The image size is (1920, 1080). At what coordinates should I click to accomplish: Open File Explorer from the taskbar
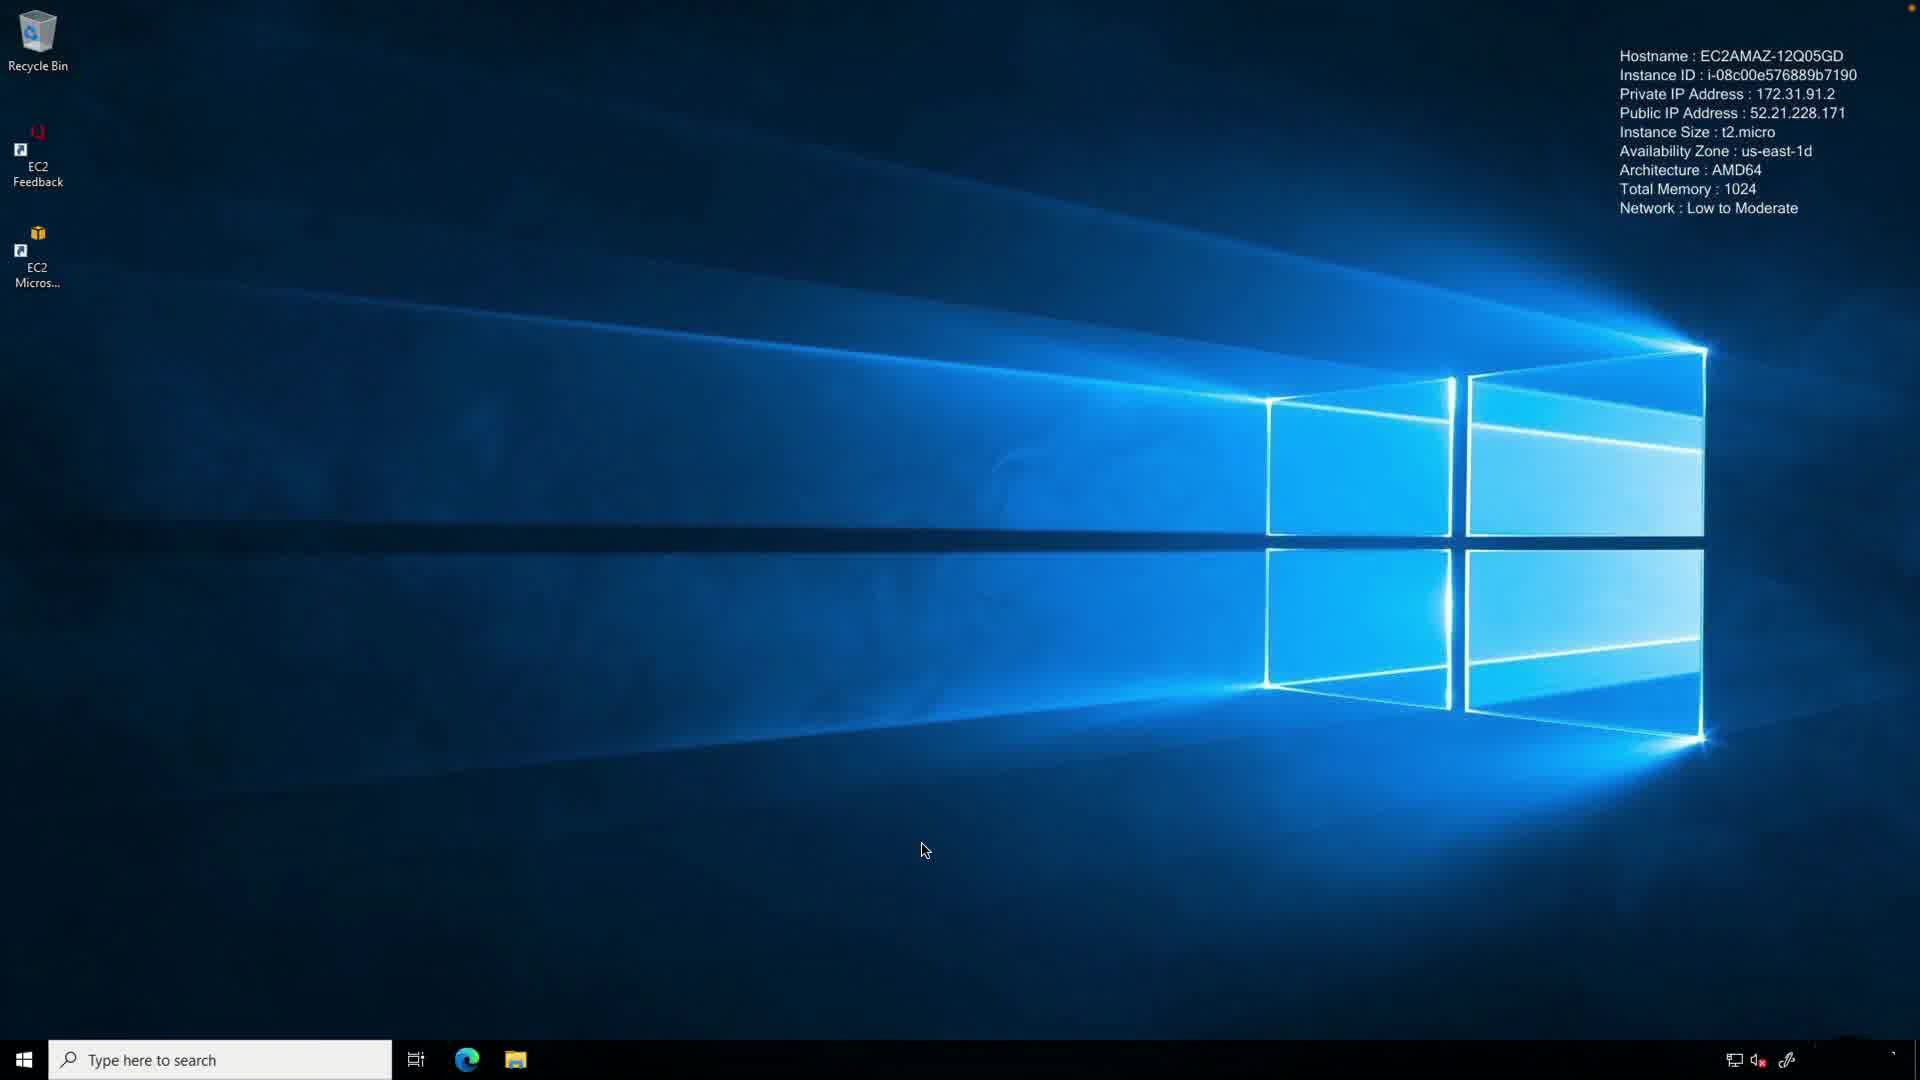tap(516, 1060)
